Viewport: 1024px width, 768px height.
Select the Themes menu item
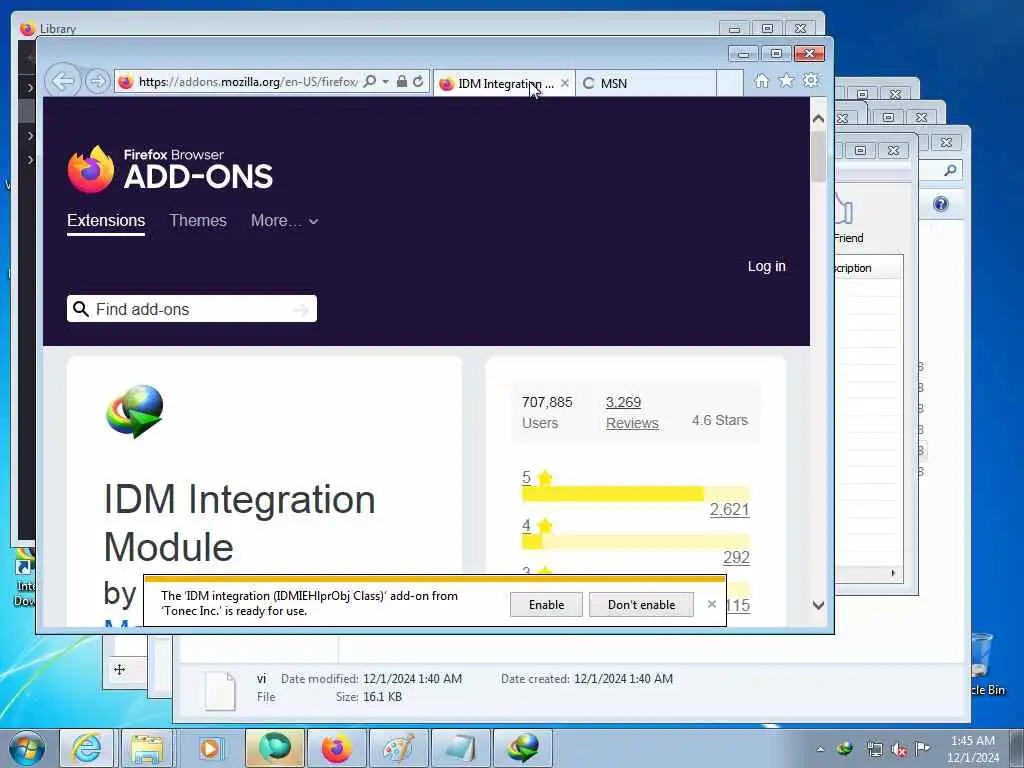click(x=198, y=221)
